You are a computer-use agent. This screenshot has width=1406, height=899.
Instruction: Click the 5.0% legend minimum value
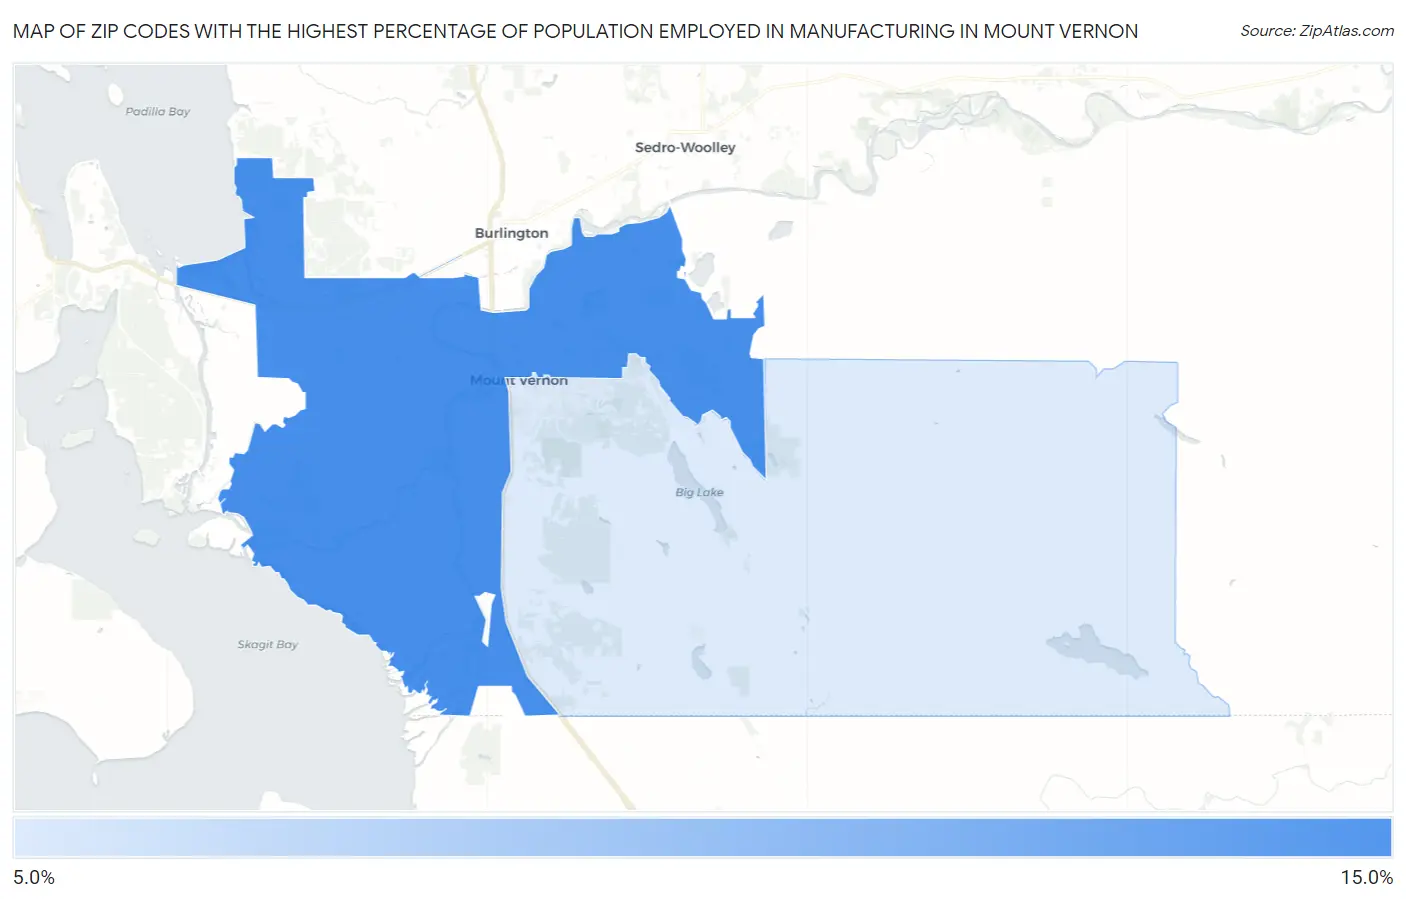coord(34,877)
